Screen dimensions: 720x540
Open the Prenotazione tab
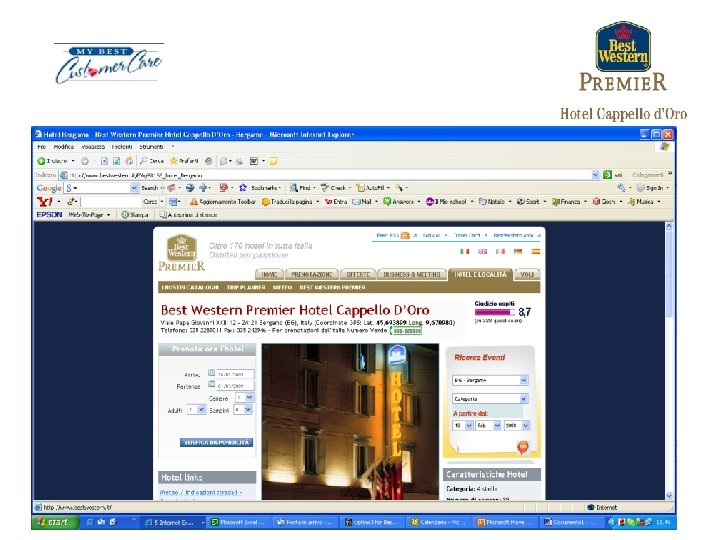[x=311, y=274]
